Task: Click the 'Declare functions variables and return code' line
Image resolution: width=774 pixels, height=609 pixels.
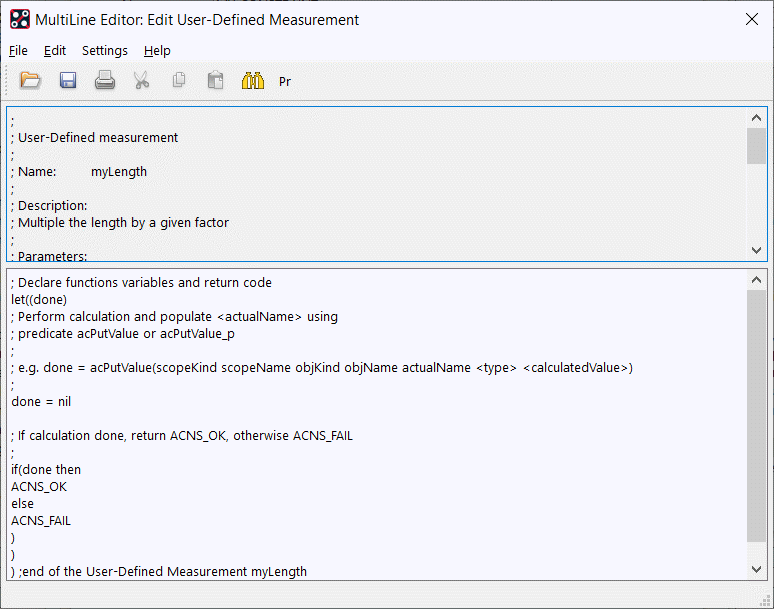Action: point(141,283)
